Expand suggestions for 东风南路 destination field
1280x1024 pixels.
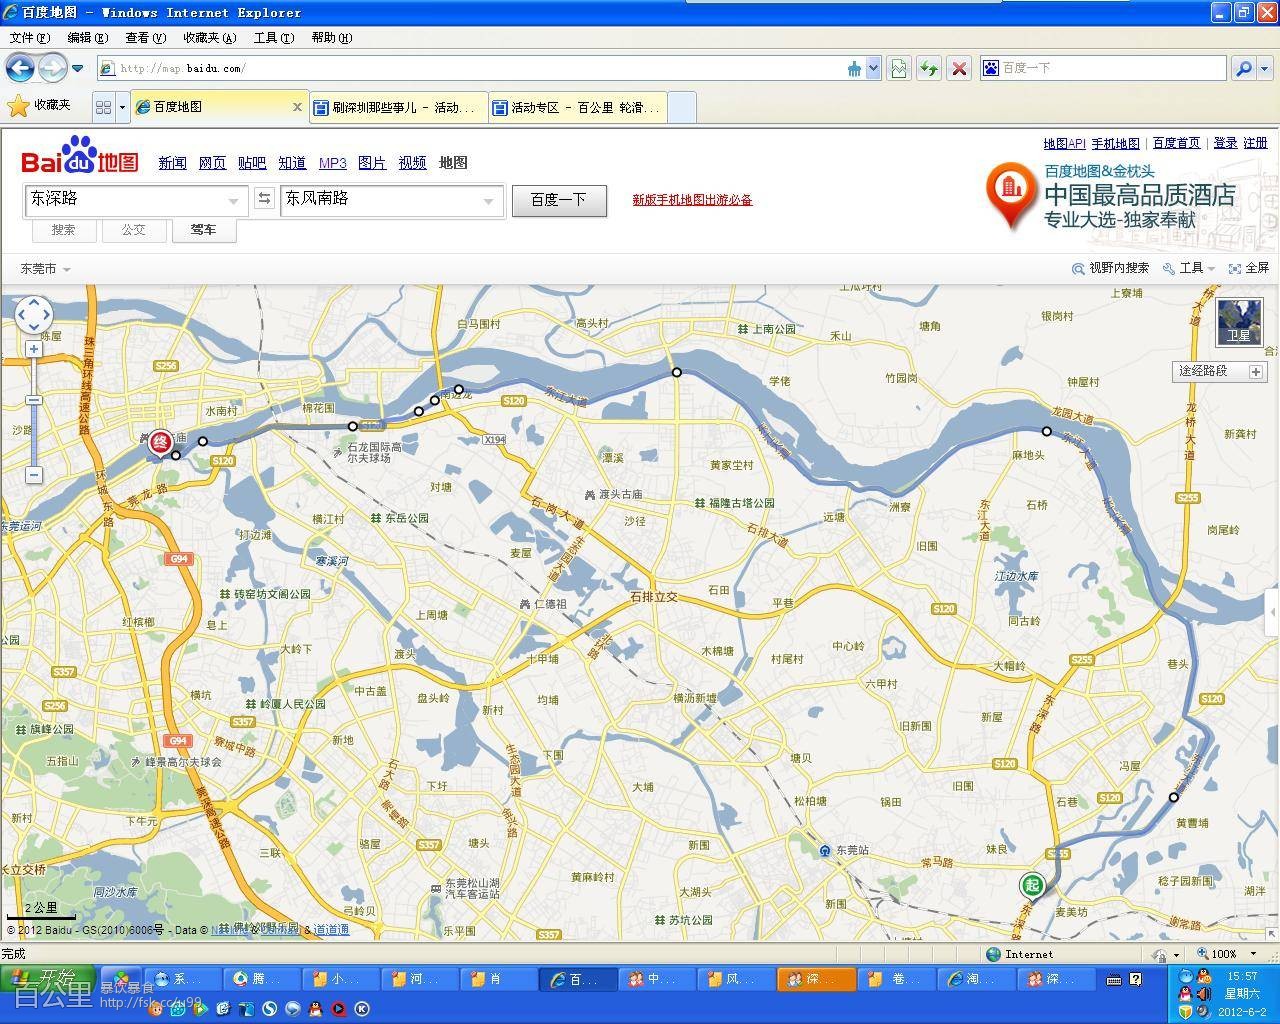point(489,200)
